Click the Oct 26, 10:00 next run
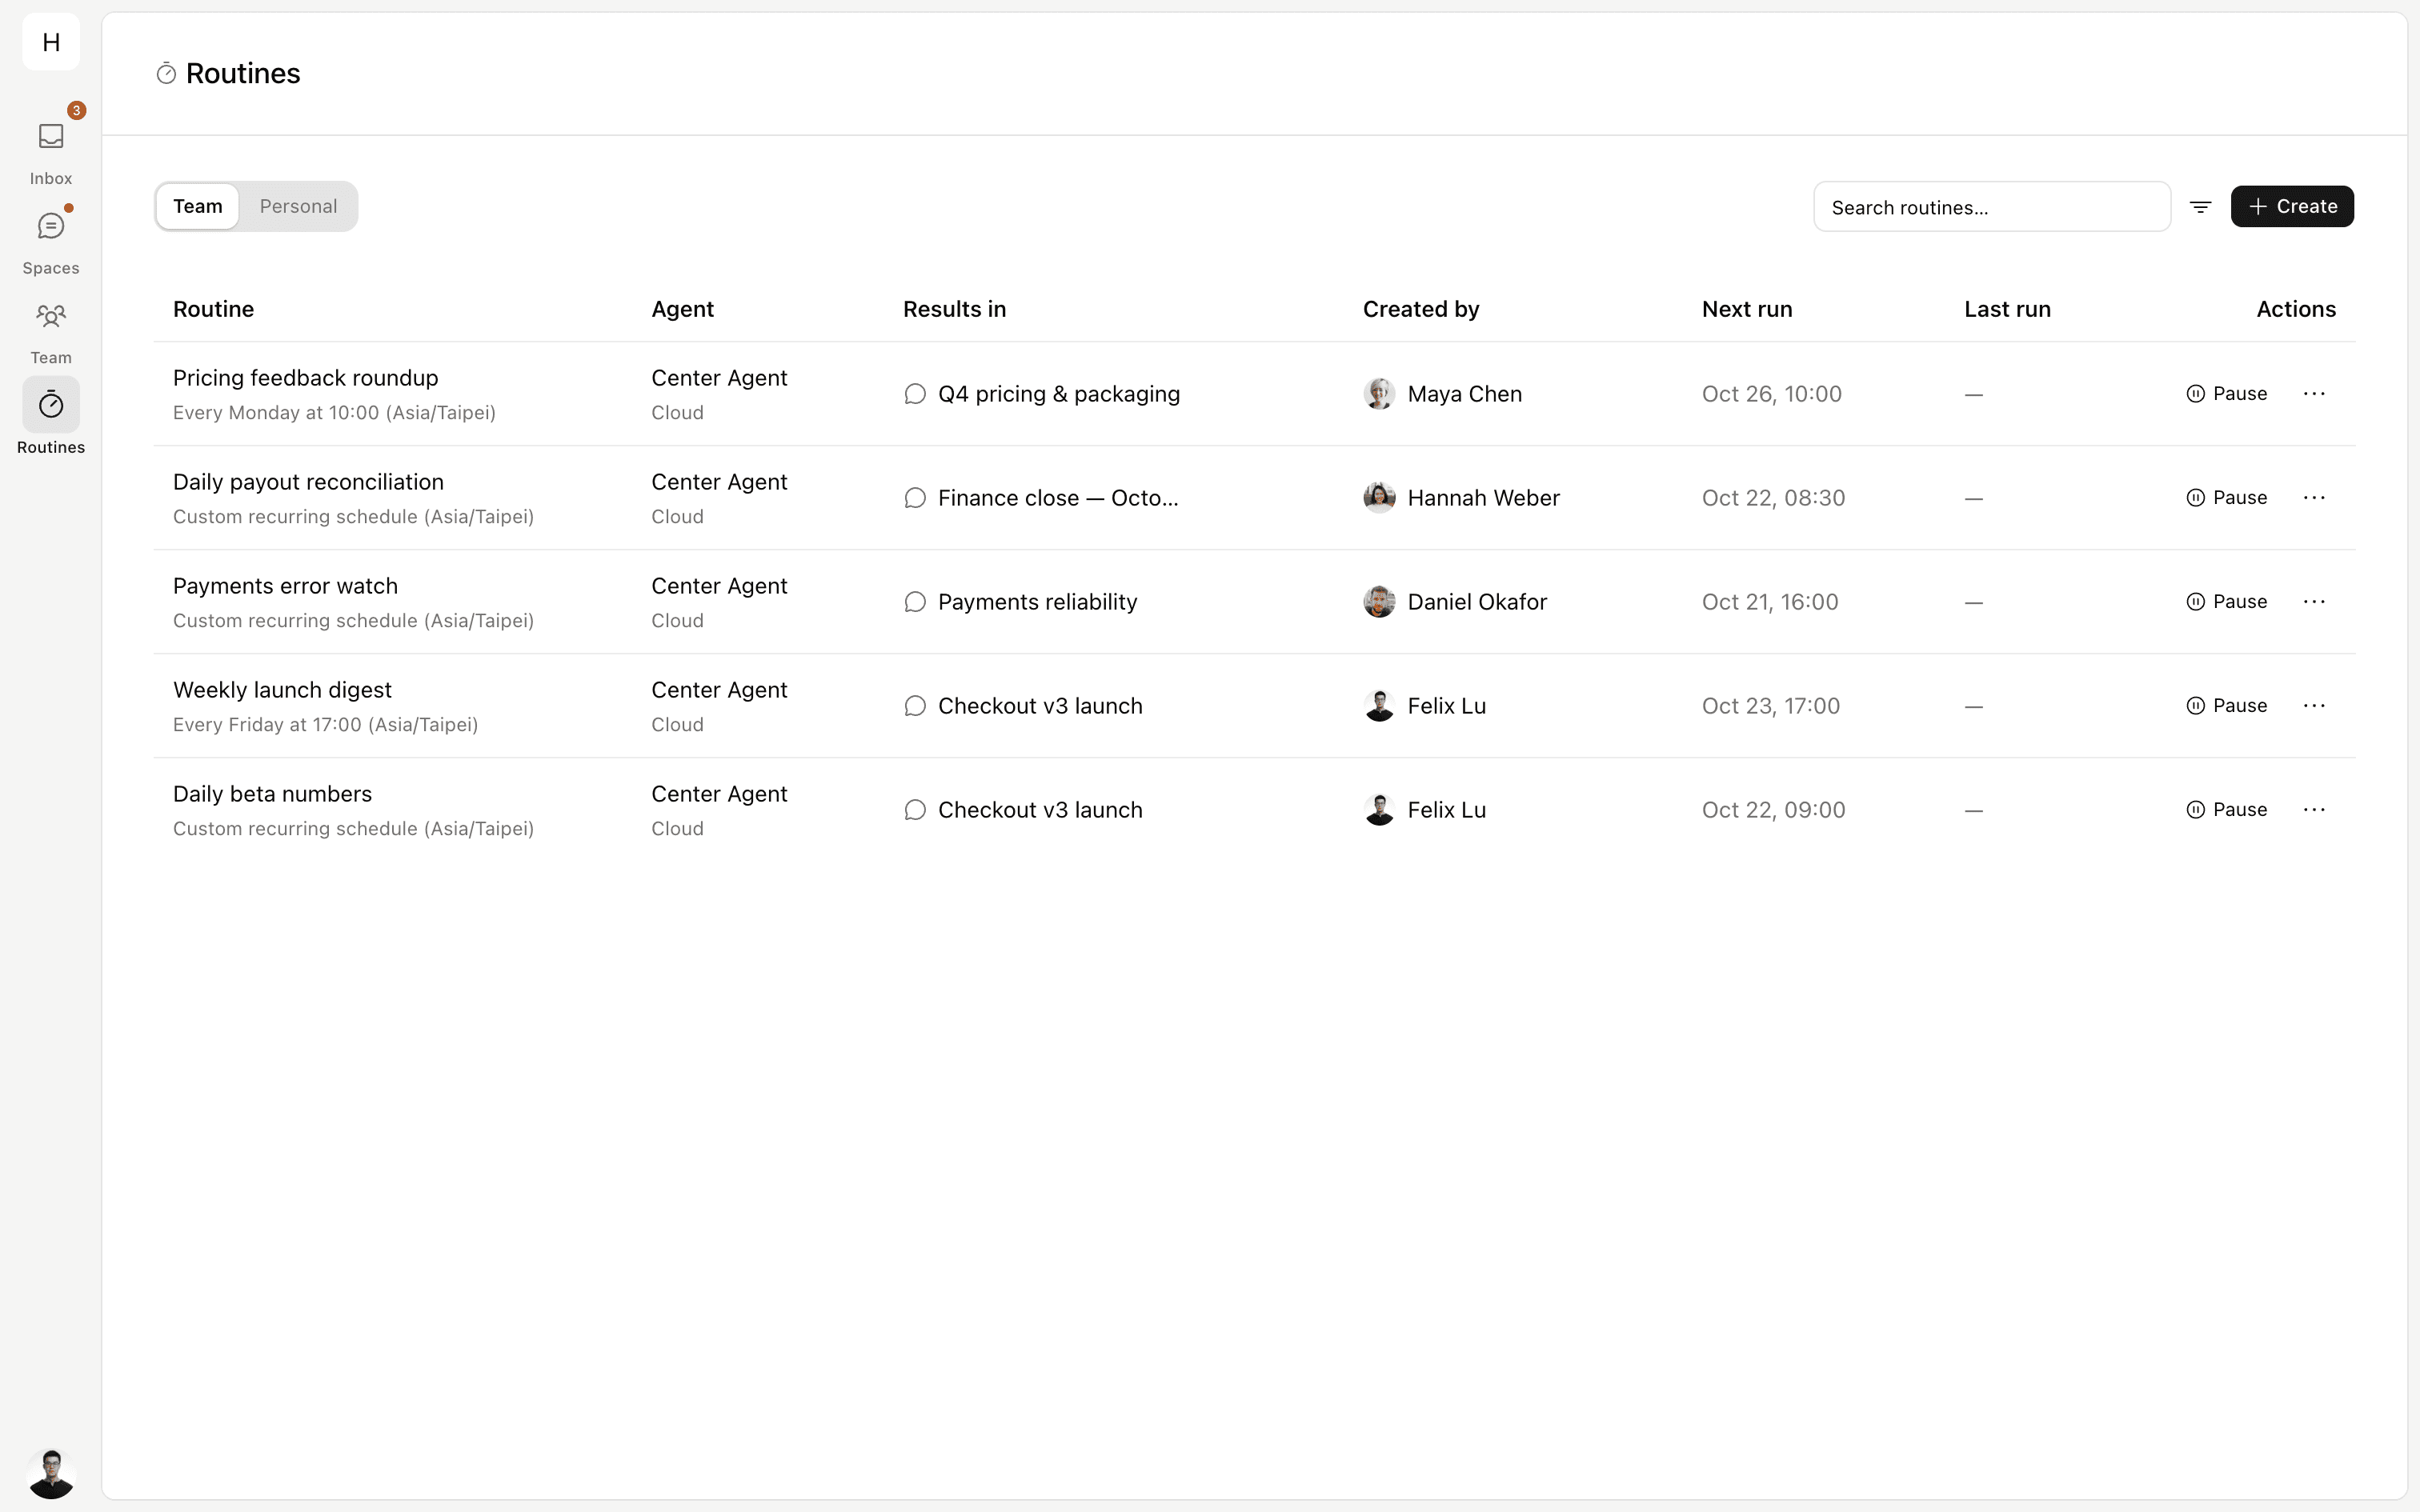 (x=1772, y=394)
